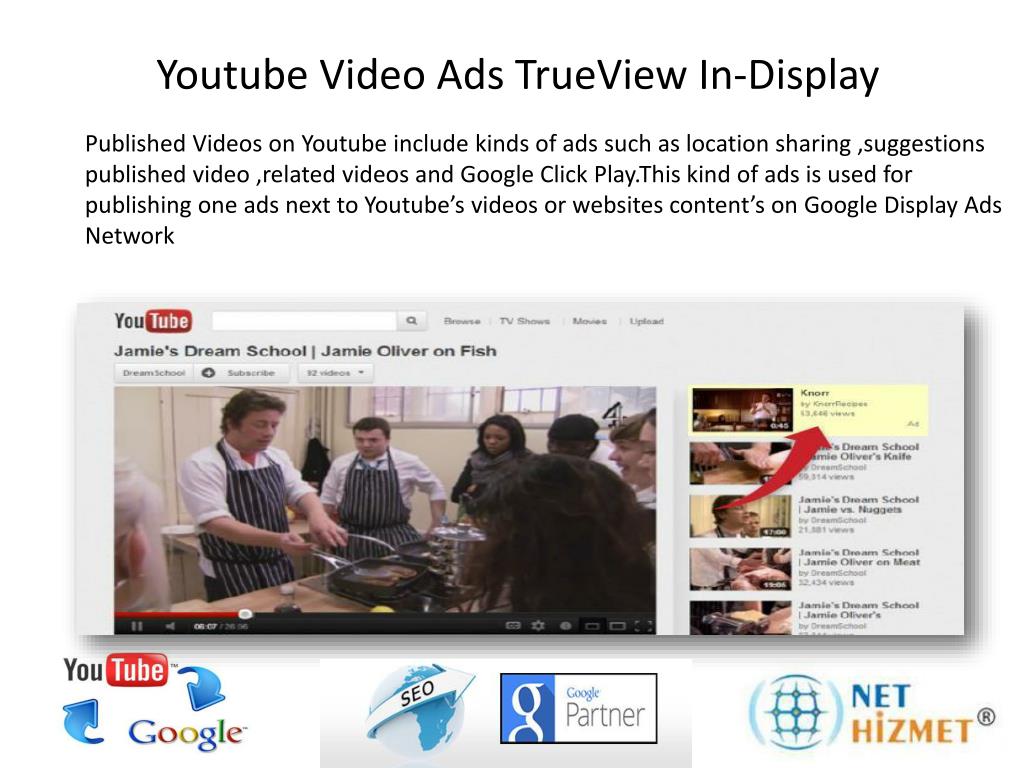The image size is (1024, 768).
Task: Open the Jamie Oliver on Meat thumbnail
Action: 741,569
